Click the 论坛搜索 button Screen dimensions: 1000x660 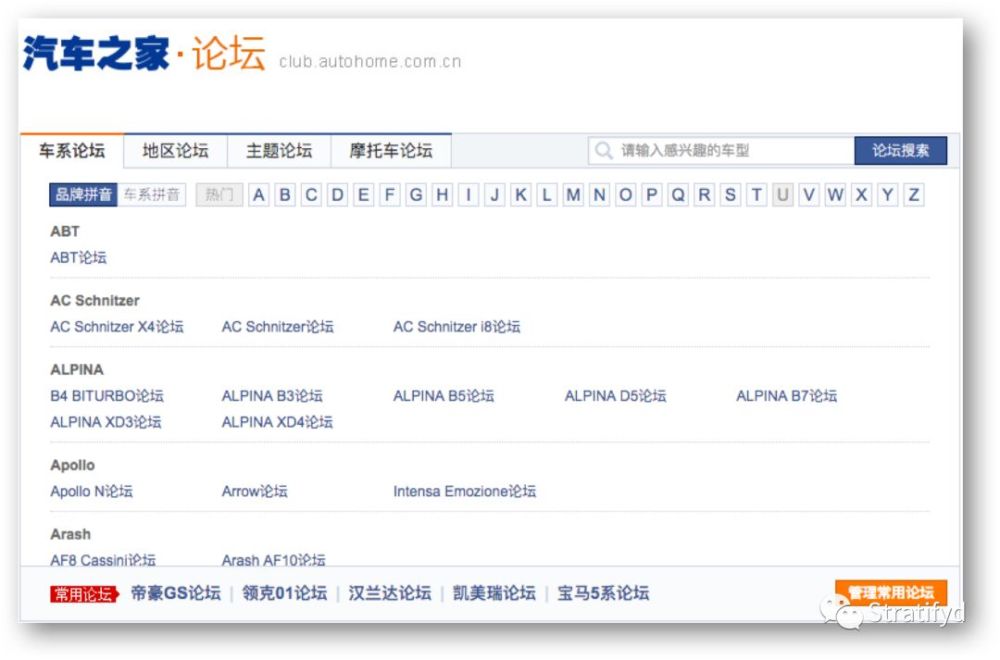tap(901, 150)
